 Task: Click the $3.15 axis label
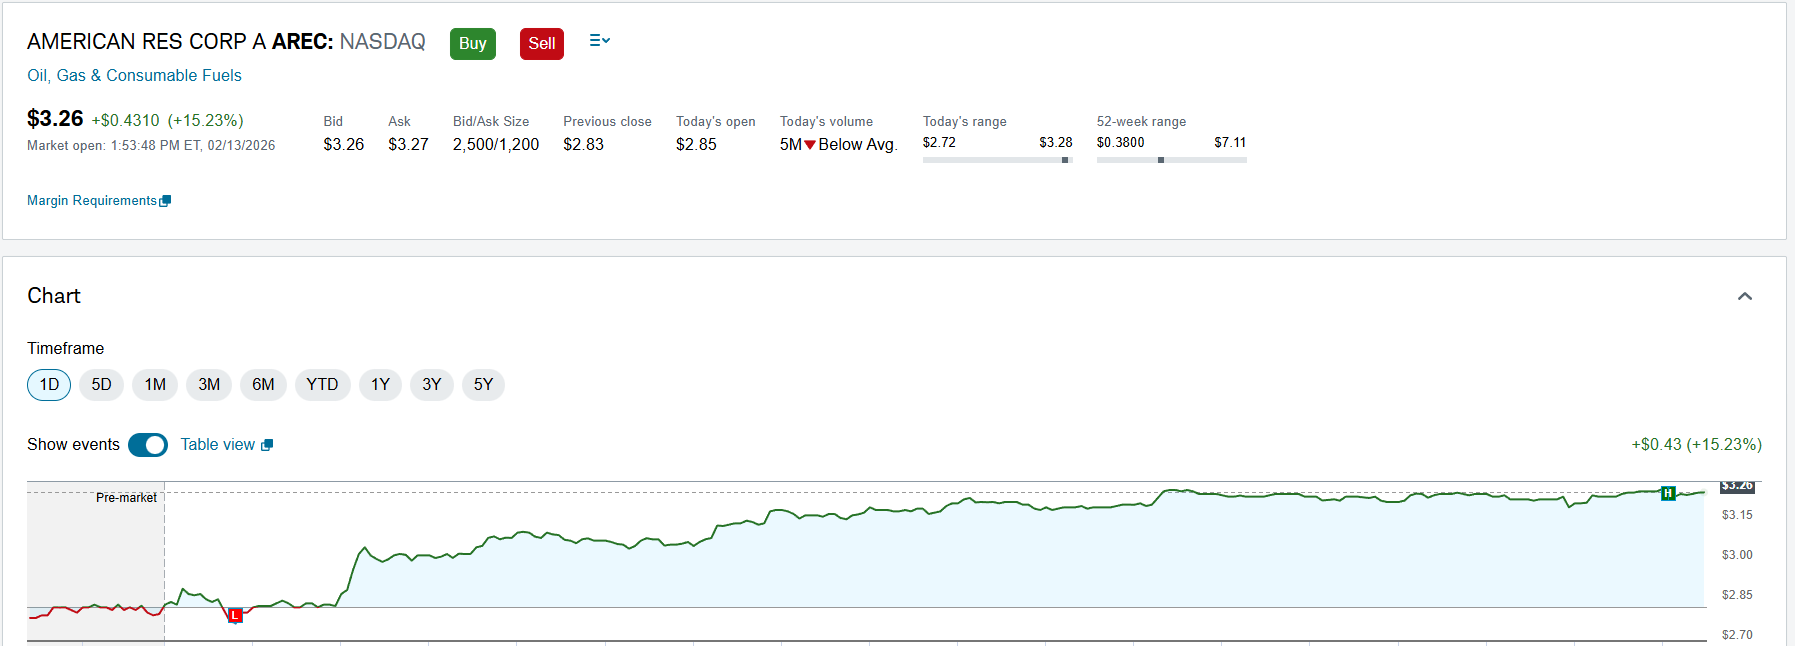pyautogui.click(x=1737, y=515)
